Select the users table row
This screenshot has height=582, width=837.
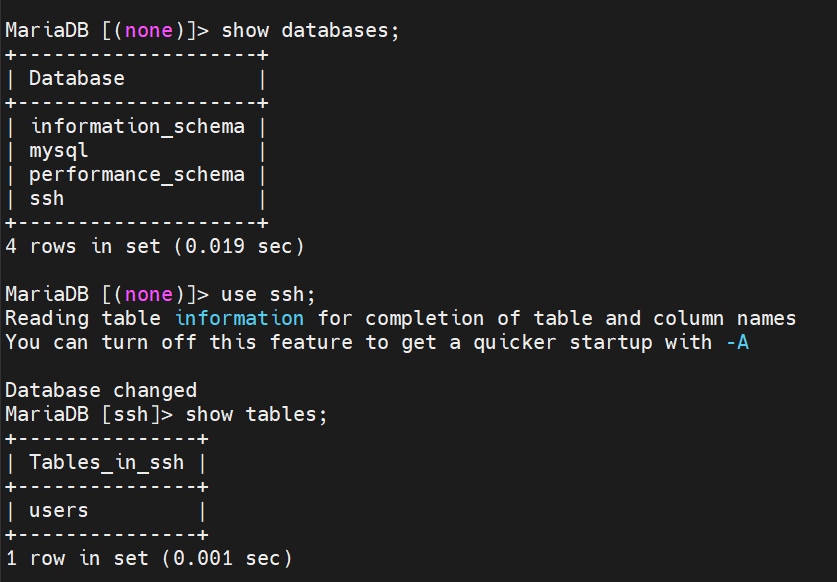(59, 510)
